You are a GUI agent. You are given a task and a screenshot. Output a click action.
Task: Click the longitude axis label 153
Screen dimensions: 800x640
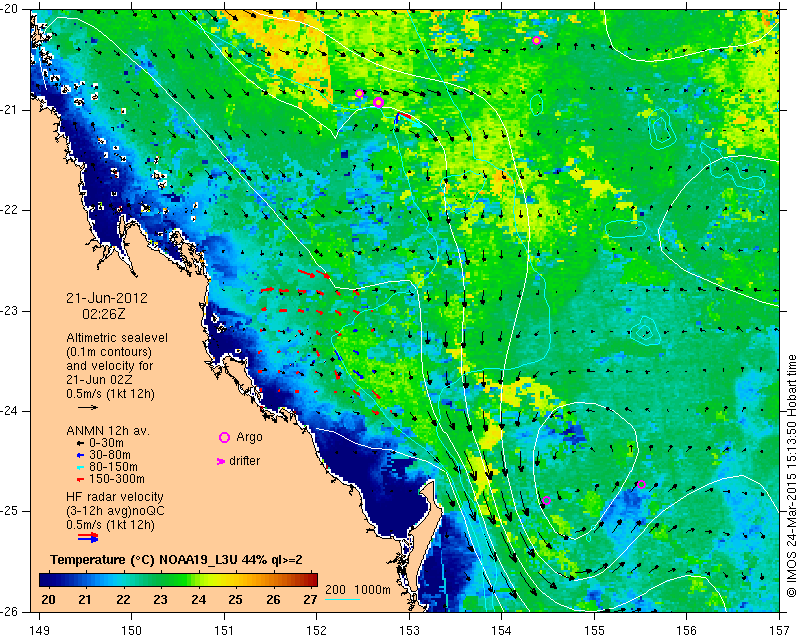[x=409, y=630]
